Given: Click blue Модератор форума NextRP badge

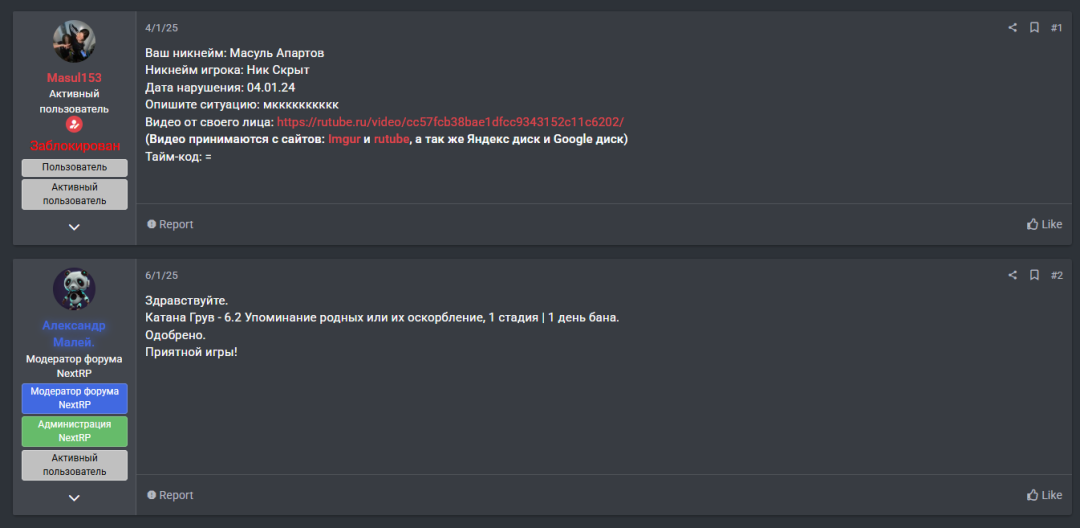Looking at the screenshot, I should 74,399.
